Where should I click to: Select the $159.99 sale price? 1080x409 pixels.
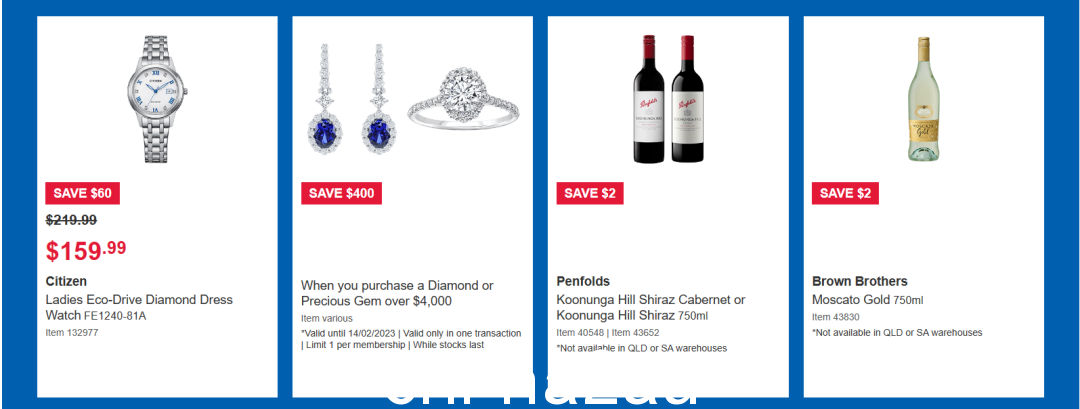point(86,250)
